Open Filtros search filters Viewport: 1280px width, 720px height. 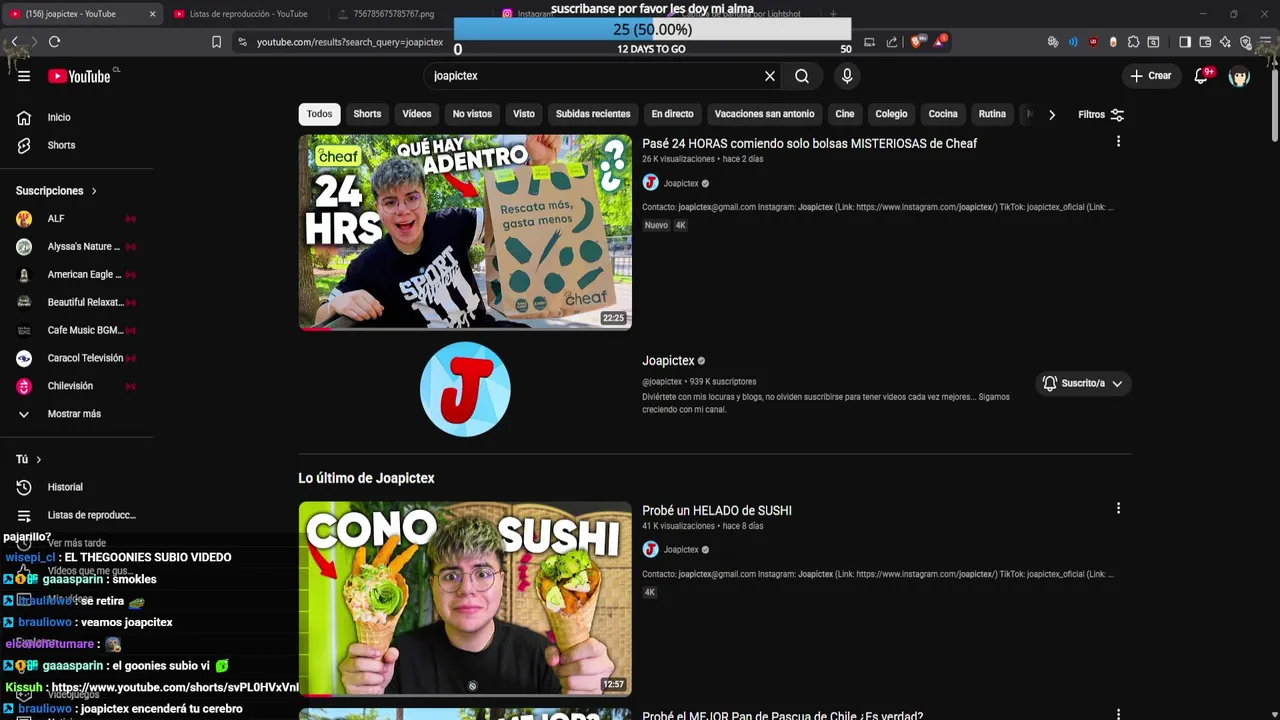click(x=1101, y=115)
